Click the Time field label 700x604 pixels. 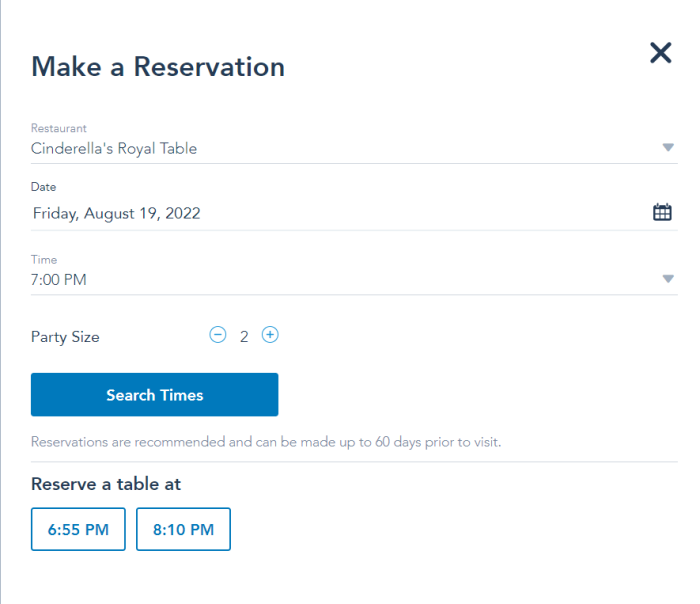click(x=44, y=259)
